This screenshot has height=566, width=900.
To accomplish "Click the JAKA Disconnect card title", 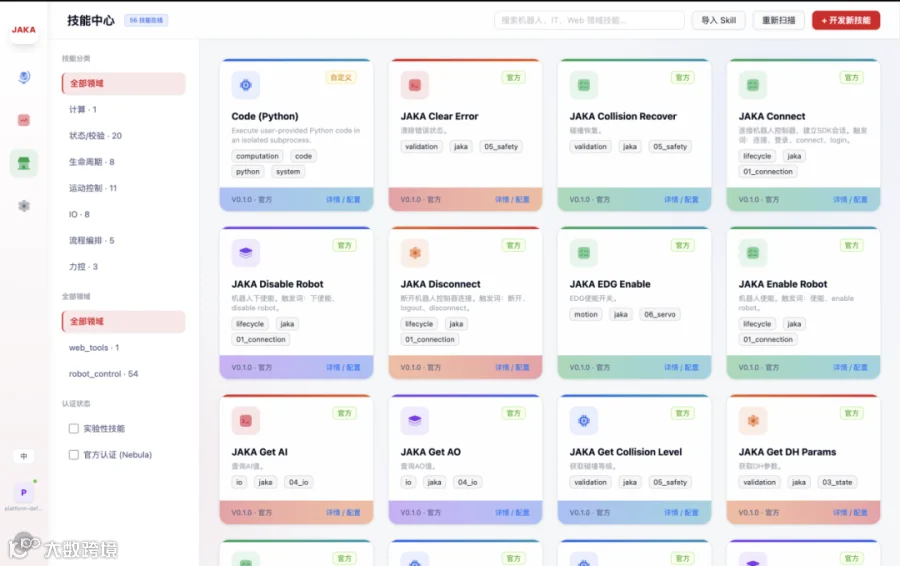I will click(440, 284).
